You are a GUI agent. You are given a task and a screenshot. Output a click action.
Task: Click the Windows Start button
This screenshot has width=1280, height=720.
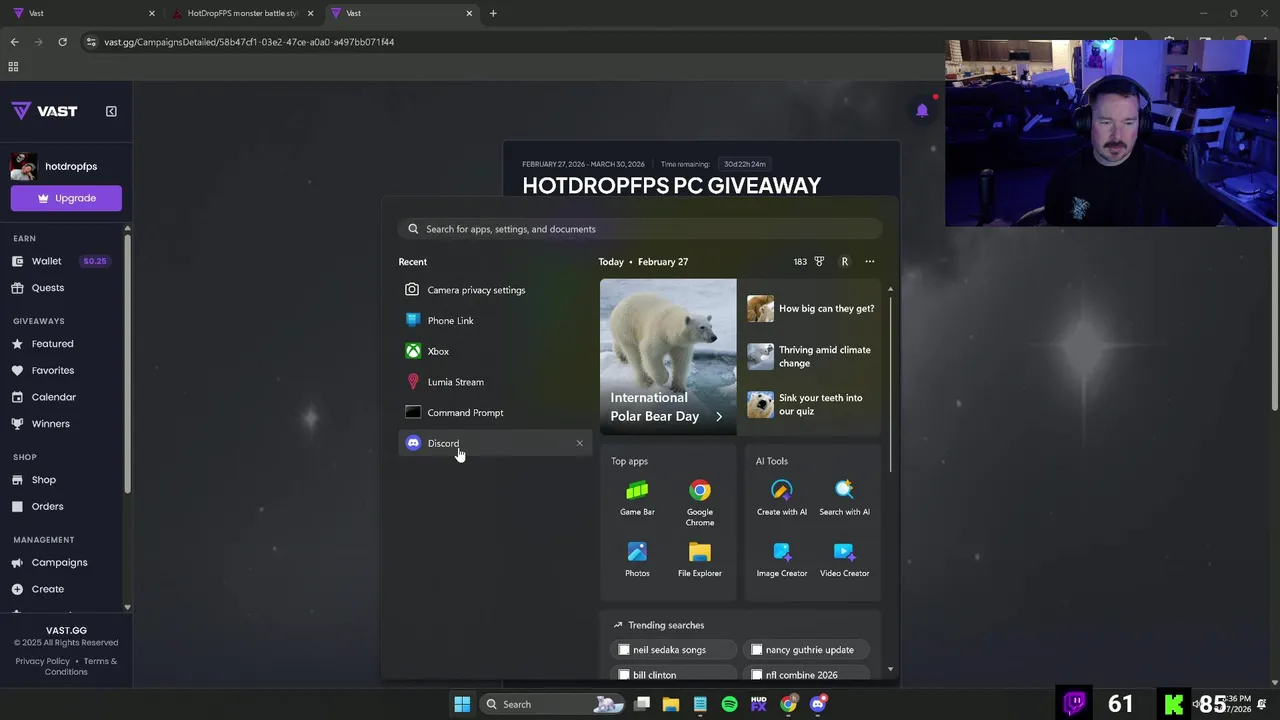462,704
